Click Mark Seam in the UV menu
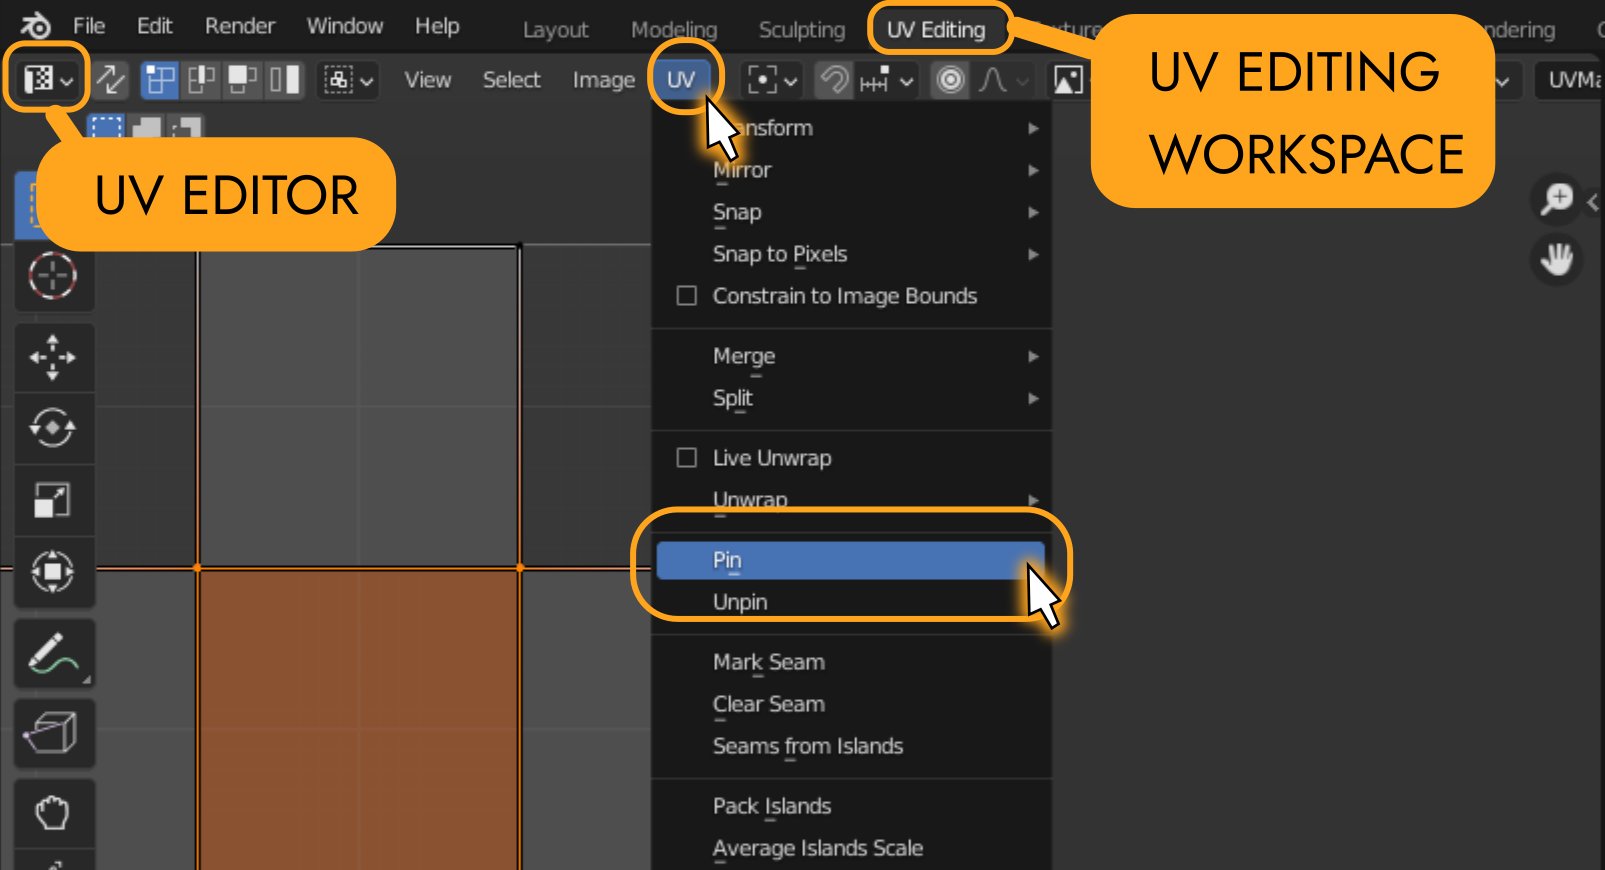Image resolution: width=1605 pixels, height=870 pixels. (x=769, y=662)
